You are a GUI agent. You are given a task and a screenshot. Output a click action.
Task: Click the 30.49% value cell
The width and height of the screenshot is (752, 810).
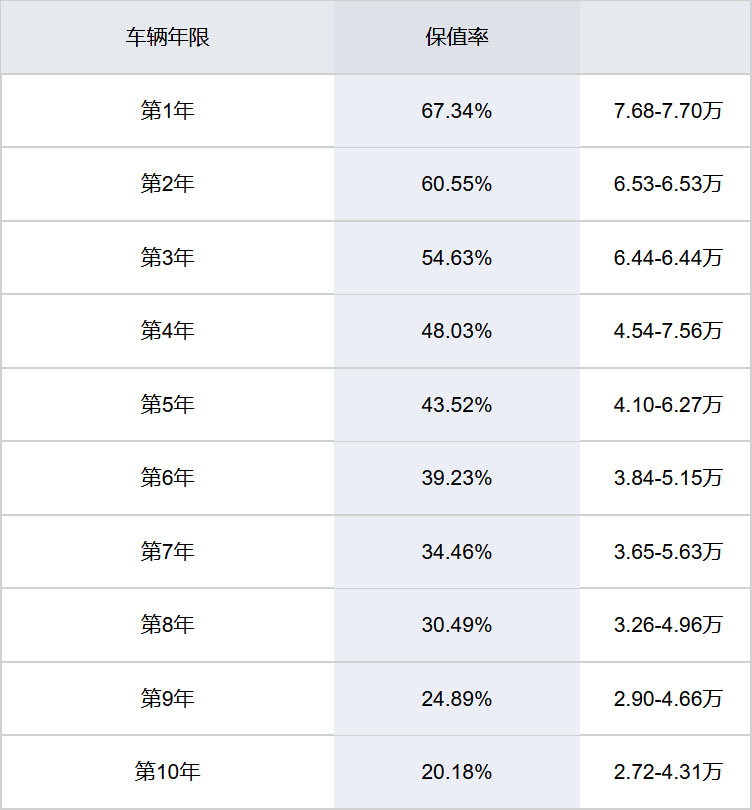coord(457,625)
